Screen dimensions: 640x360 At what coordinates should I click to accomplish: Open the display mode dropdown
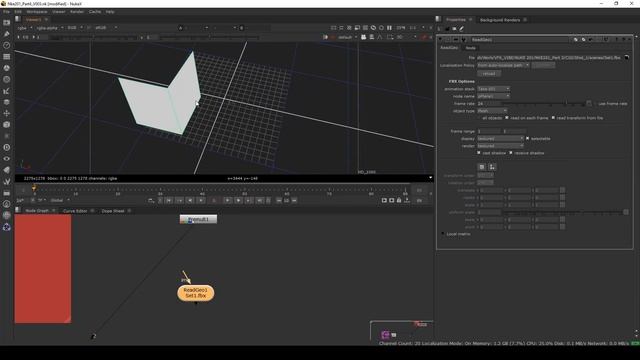pyautogui.click(x=500, y=139)
